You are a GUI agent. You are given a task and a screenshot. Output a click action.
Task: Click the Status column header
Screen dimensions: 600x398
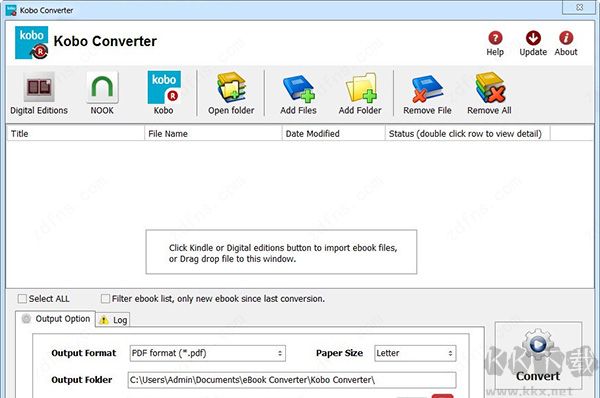click(468, 134)
